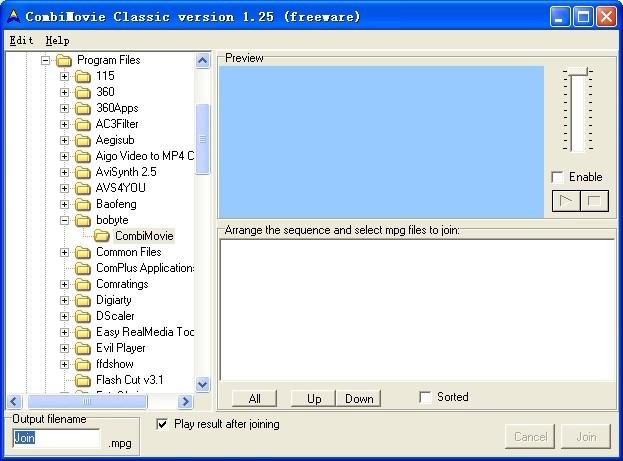Screen dimensions: 623x461
Task: Click the bobyte folder icon
Action: click(83, 220)
